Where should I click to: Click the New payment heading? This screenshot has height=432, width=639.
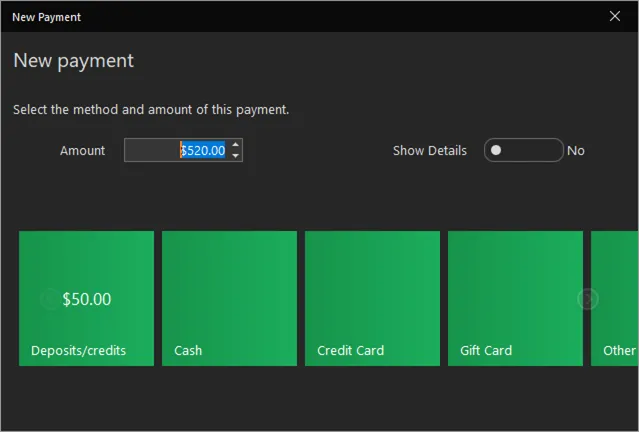pyautogui.click(x=73, y=61)
